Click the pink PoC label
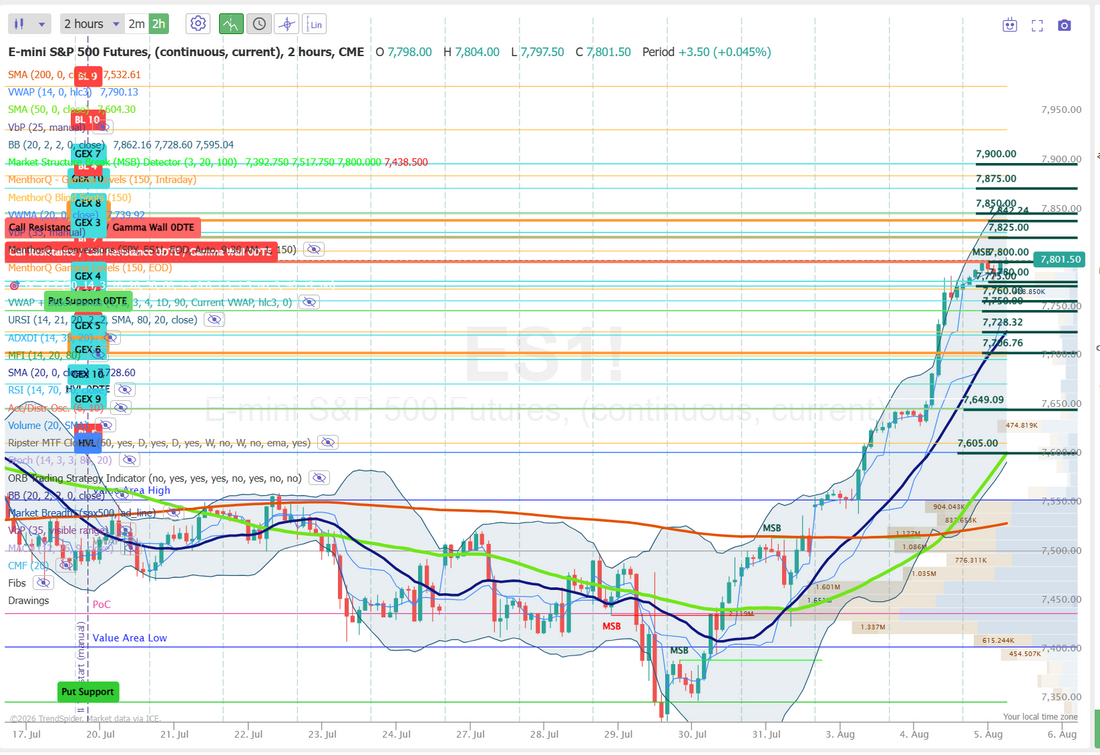This screenshot has width=1100, height=755. pos(101,604)
